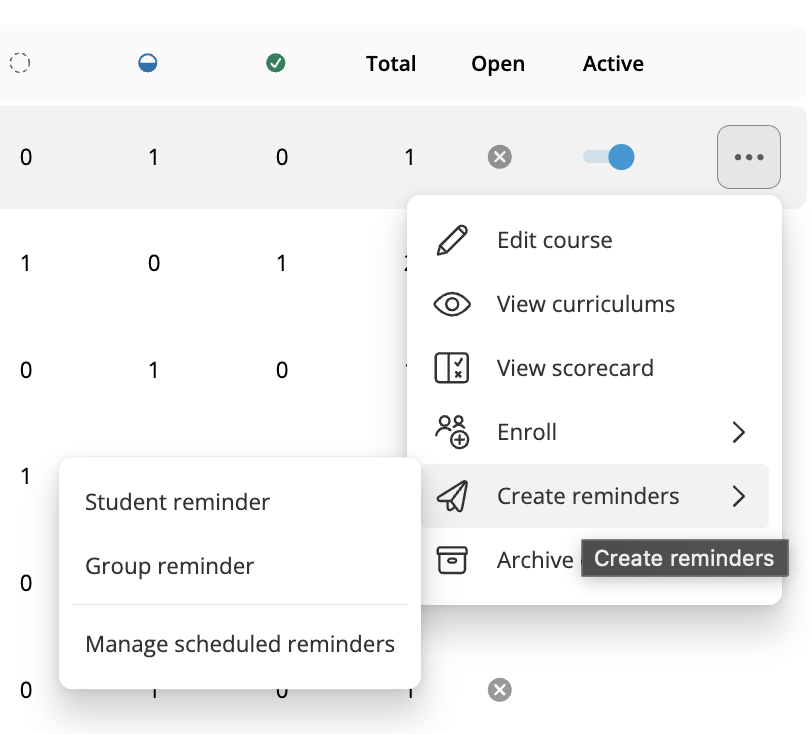The height and width of the screenshot is (734, 812).
Task: Sort by the Total column header
Action: [x=391, y=64]
